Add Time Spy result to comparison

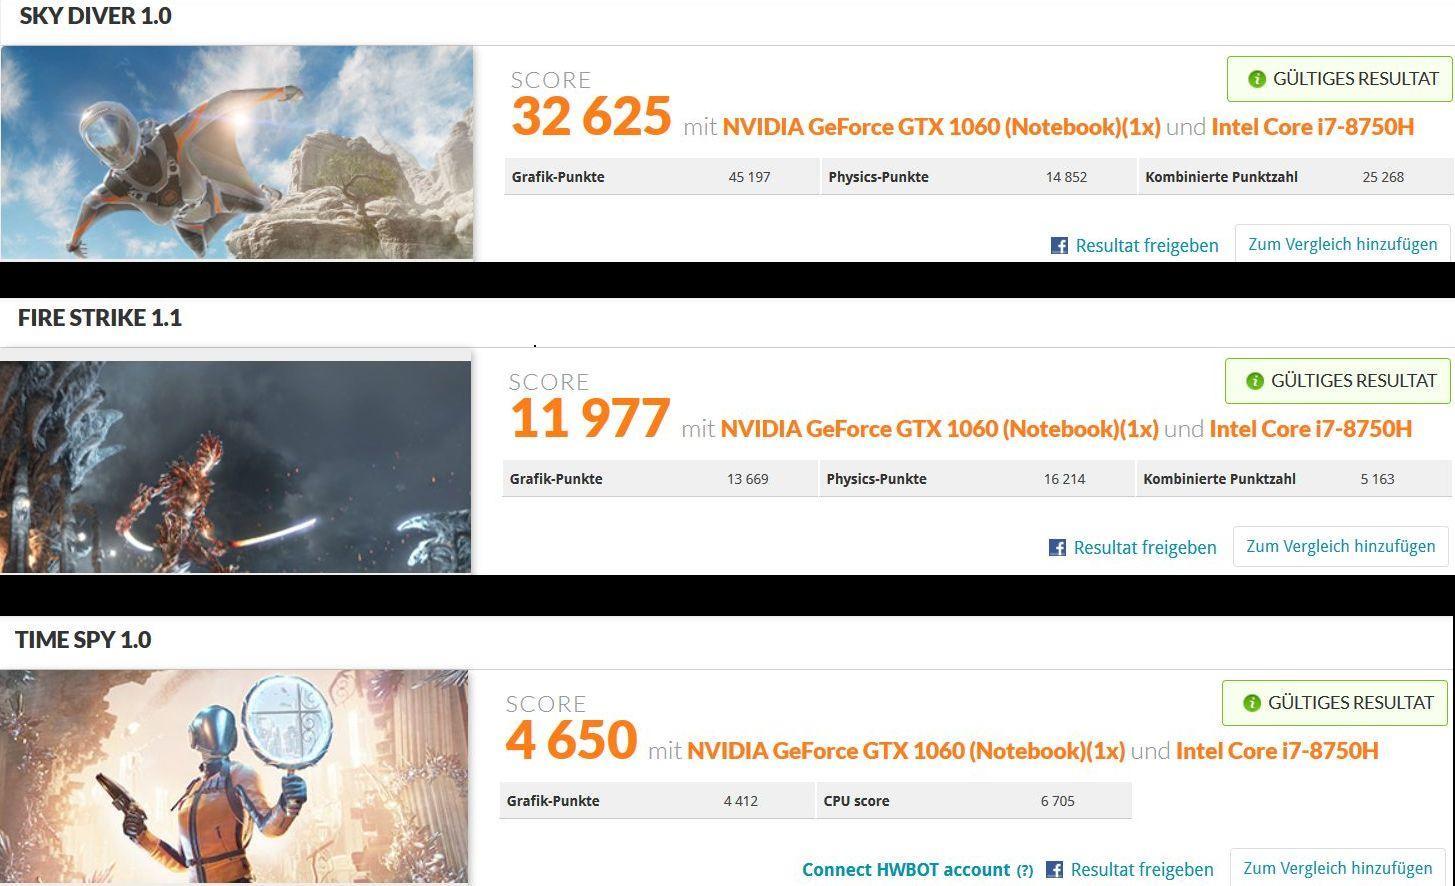1338,868
